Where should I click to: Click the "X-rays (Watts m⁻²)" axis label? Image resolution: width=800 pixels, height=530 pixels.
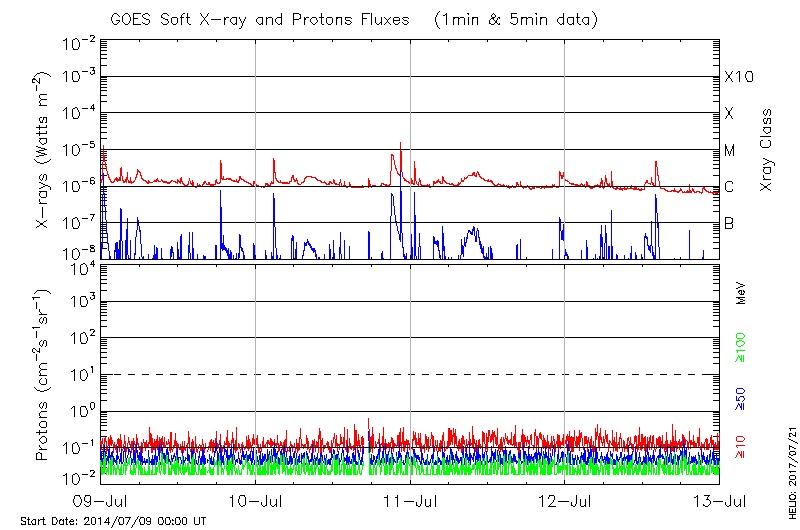(x=44, y=150)
